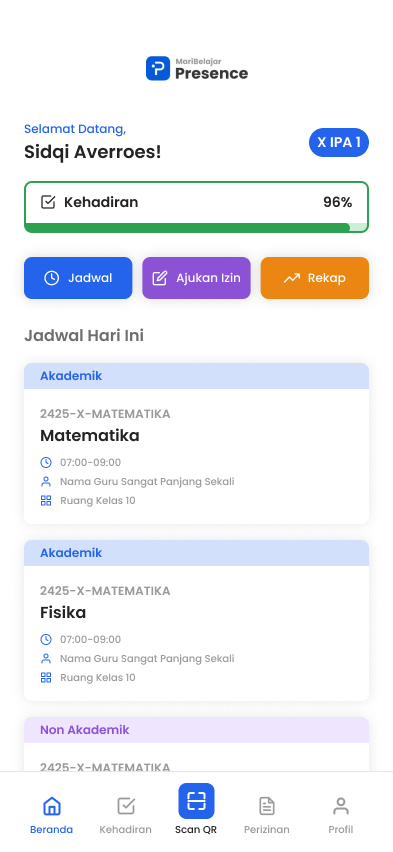393x852 pixels.
Task: Open Perizinan document icon in bottom bar
Action: (x=267, y=805)
